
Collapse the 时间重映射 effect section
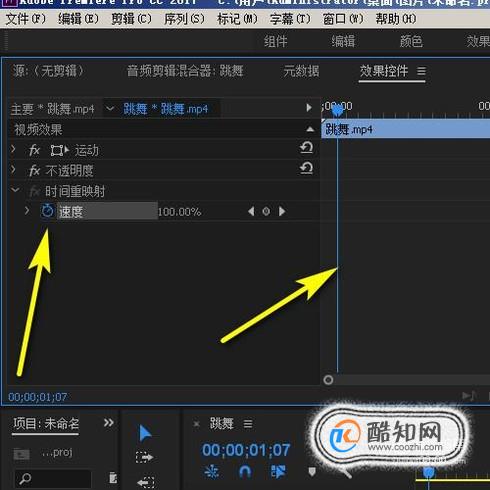(x=15, y=190)
